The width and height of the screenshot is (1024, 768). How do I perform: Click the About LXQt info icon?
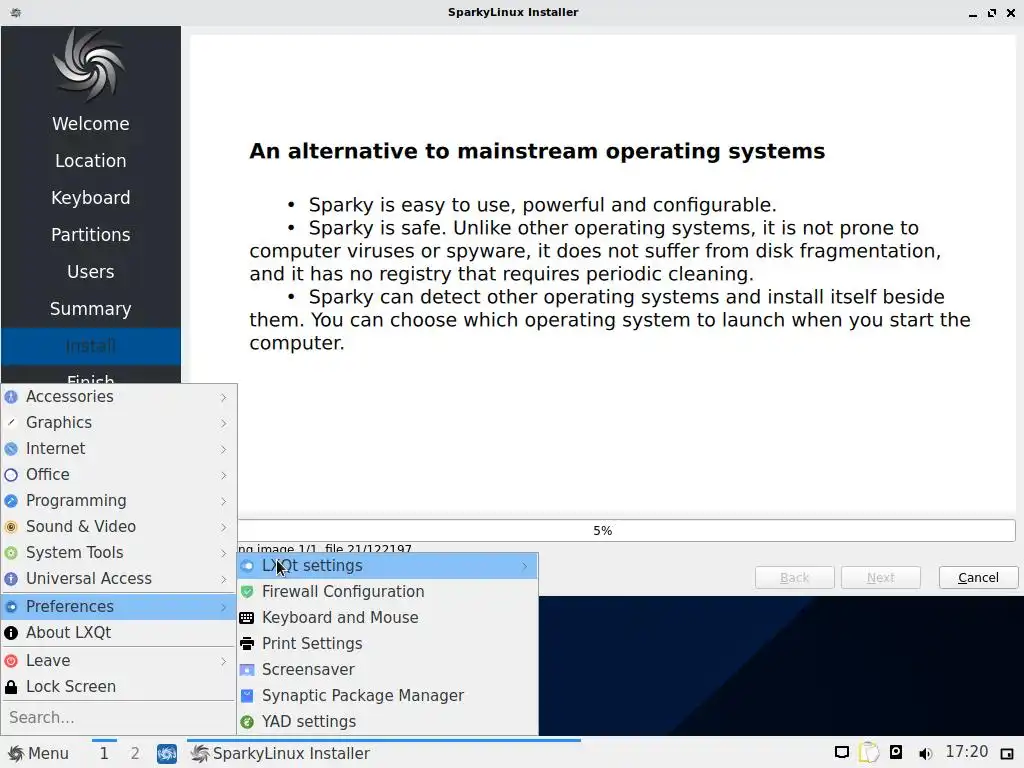[x=11, y=633]
